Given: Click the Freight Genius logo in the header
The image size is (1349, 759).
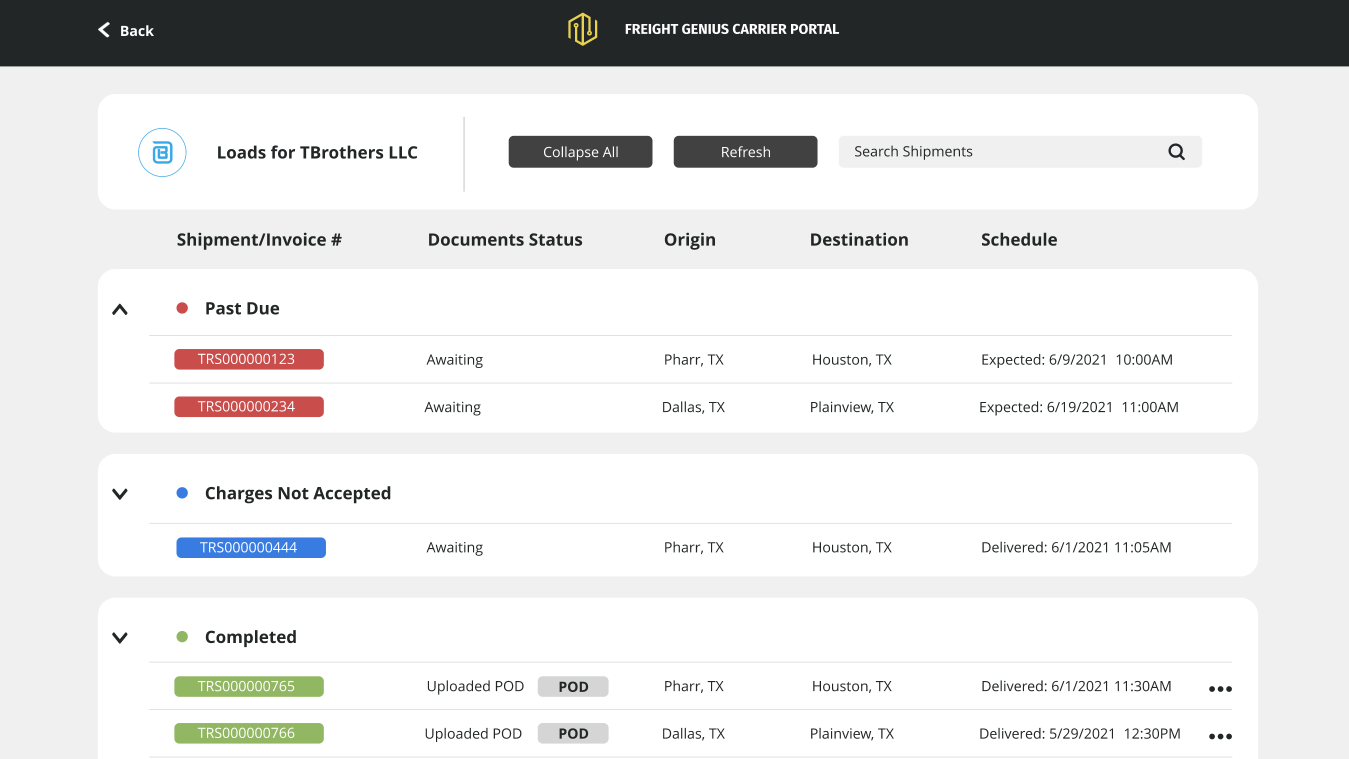Looking at the screenshot, I should [x=583, y=29].
